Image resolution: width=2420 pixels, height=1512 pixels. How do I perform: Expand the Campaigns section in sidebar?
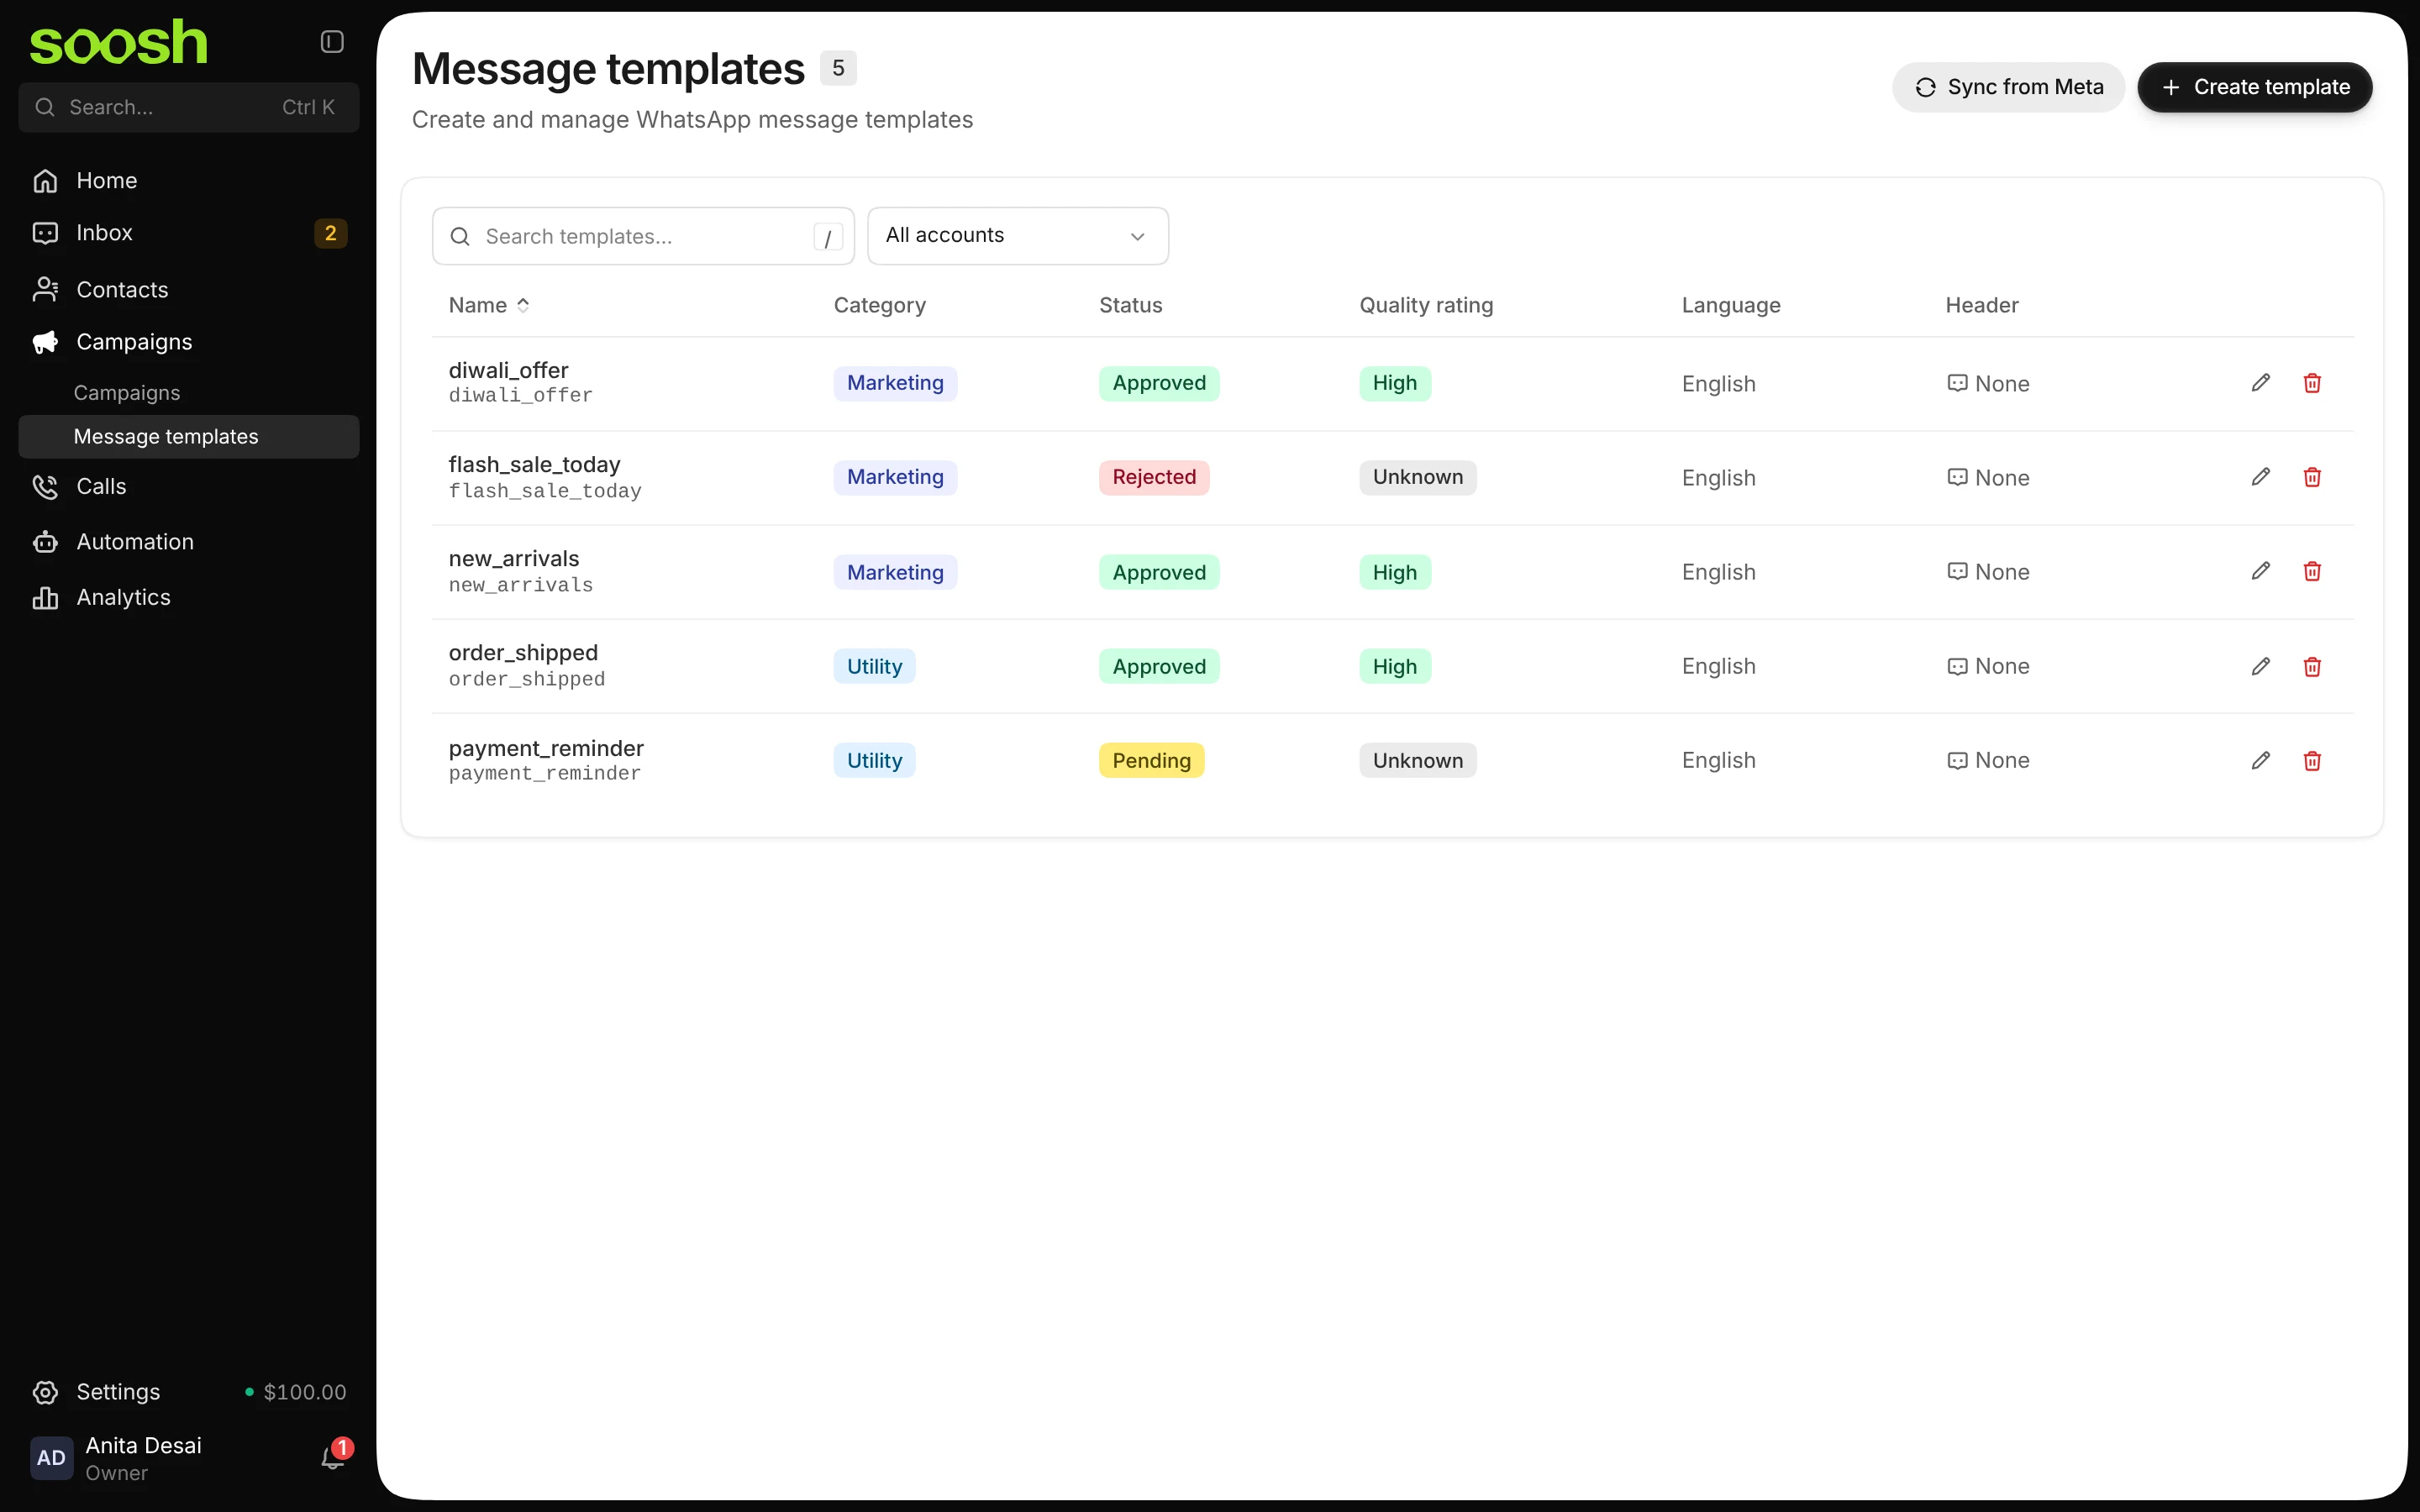point(188,342)
